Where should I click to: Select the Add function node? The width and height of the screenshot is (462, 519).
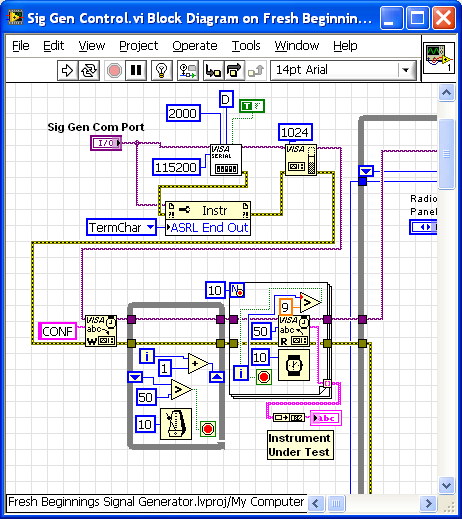click(198, 363)
